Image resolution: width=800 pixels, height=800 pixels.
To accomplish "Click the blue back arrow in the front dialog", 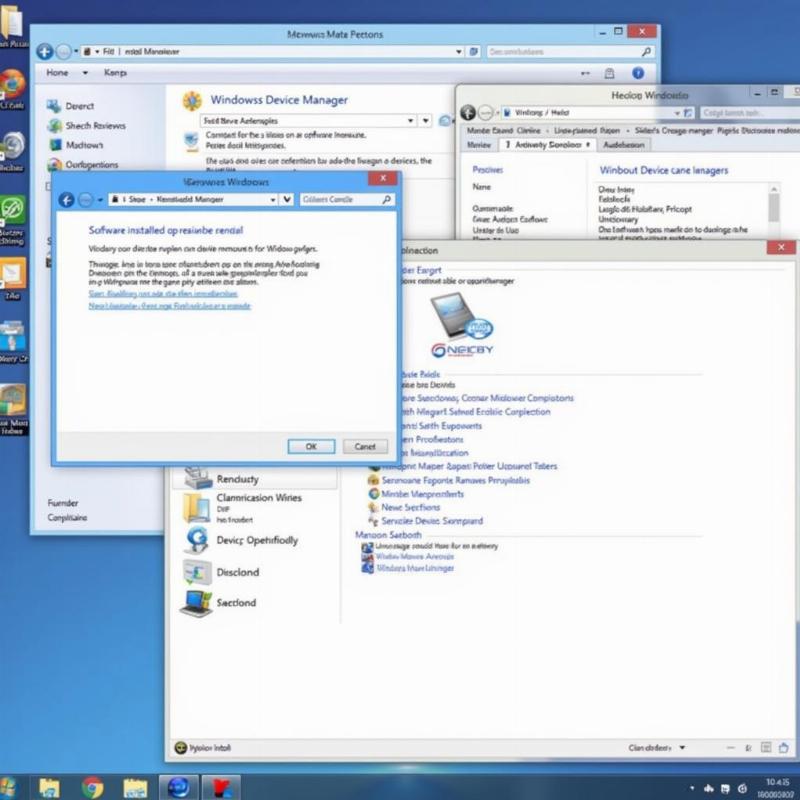I will pos(68,200).
